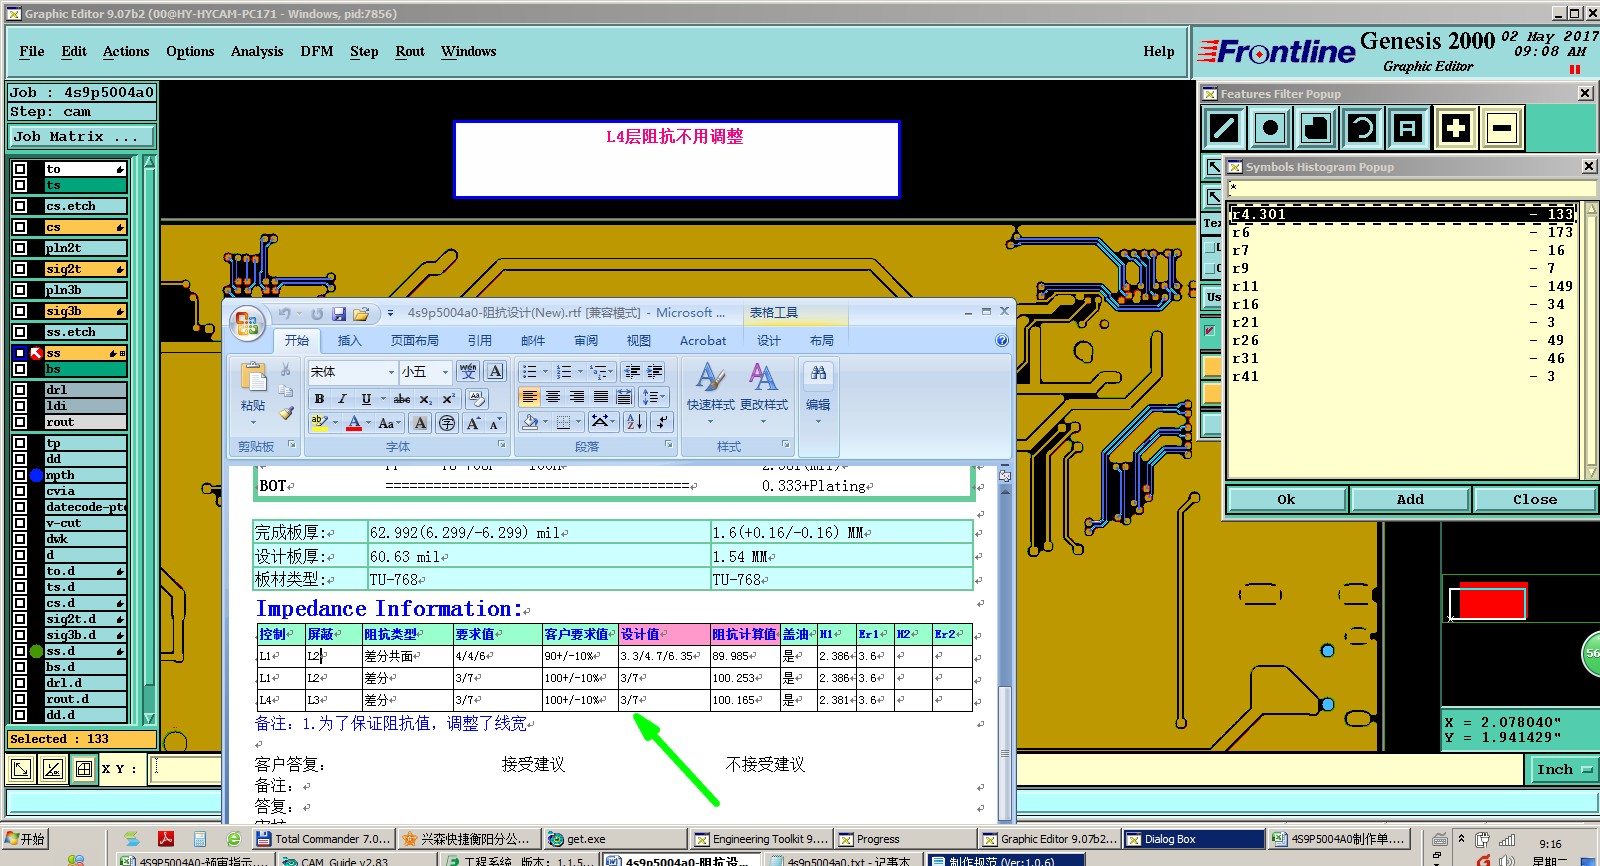The image size is (1600, 866).
Task: Open Total Commander taskbar item
Action: pyautogui.click(x=323, y=839)
